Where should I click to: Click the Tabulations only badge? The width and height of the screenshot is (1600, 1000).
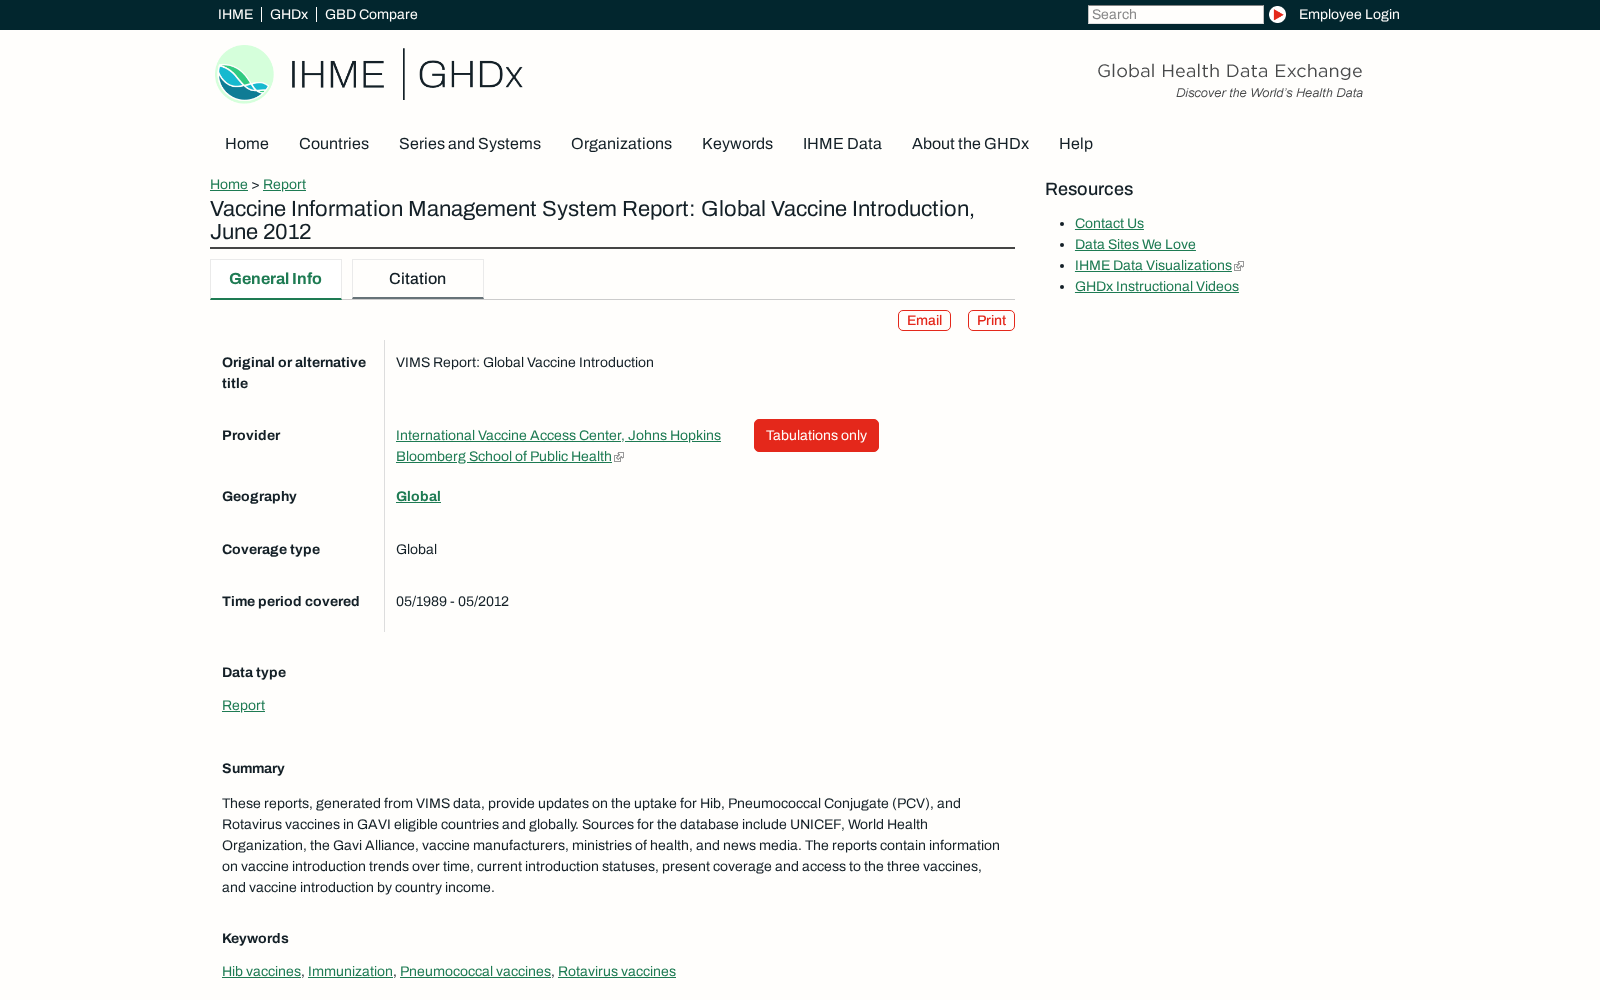816,436
